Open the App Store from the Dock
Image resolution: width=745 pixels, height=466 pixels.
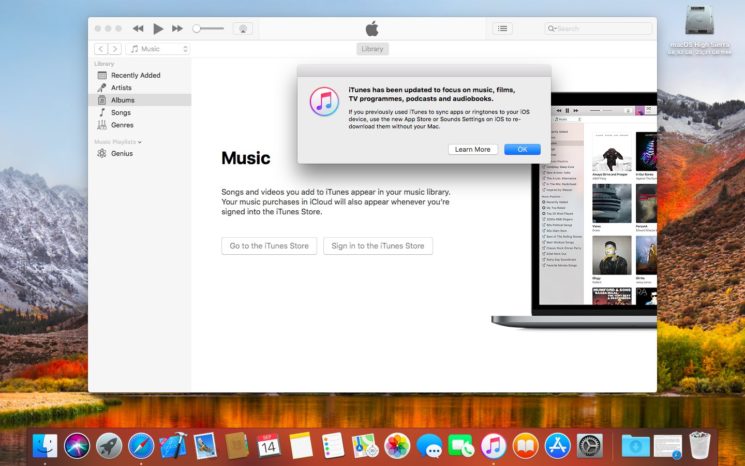[x=557, y=445]
